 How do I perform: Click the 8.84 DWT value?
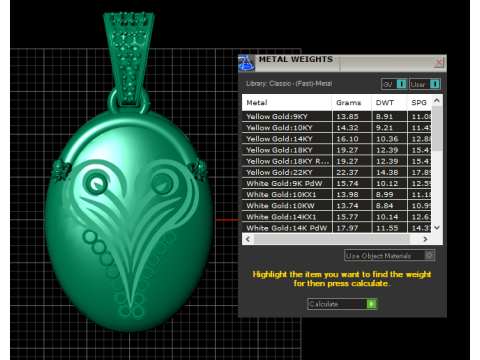(x=384, y=206)
